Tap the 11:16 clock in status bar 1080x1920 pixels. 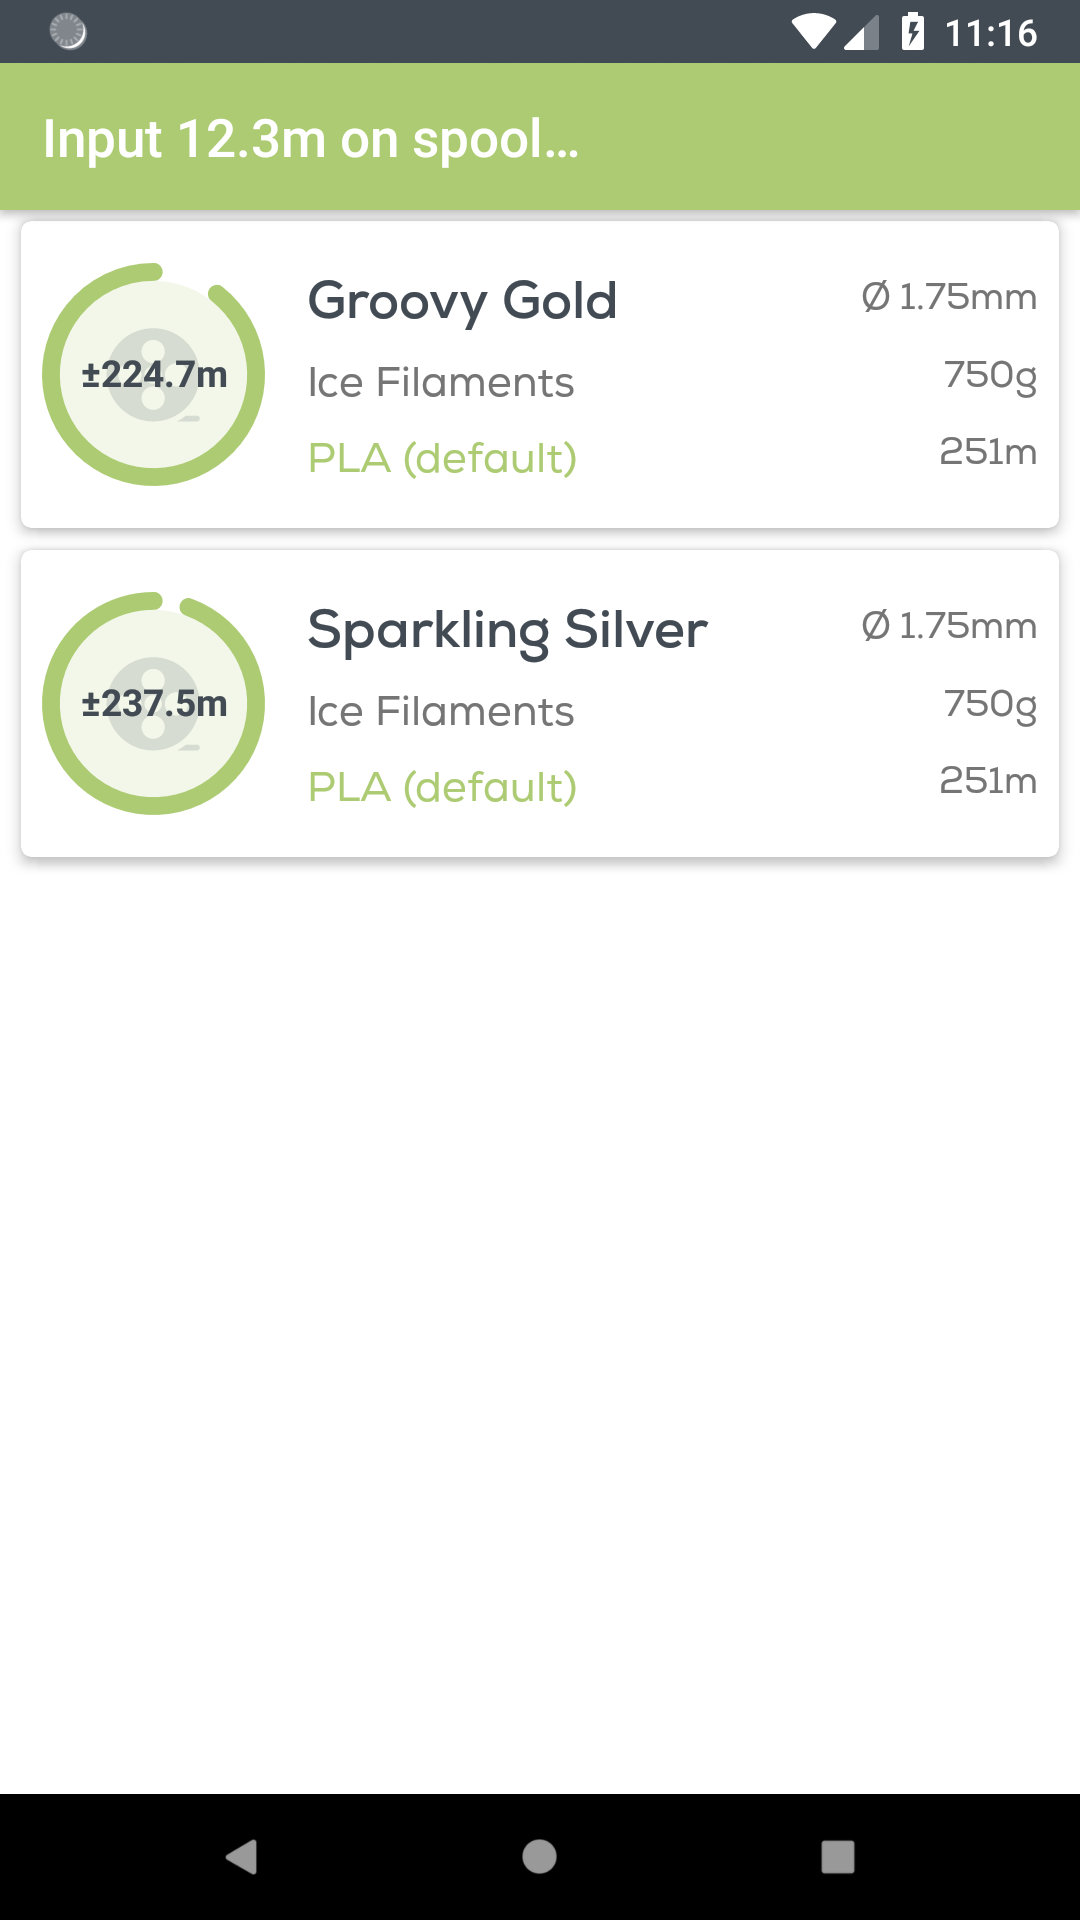[991, 33]
